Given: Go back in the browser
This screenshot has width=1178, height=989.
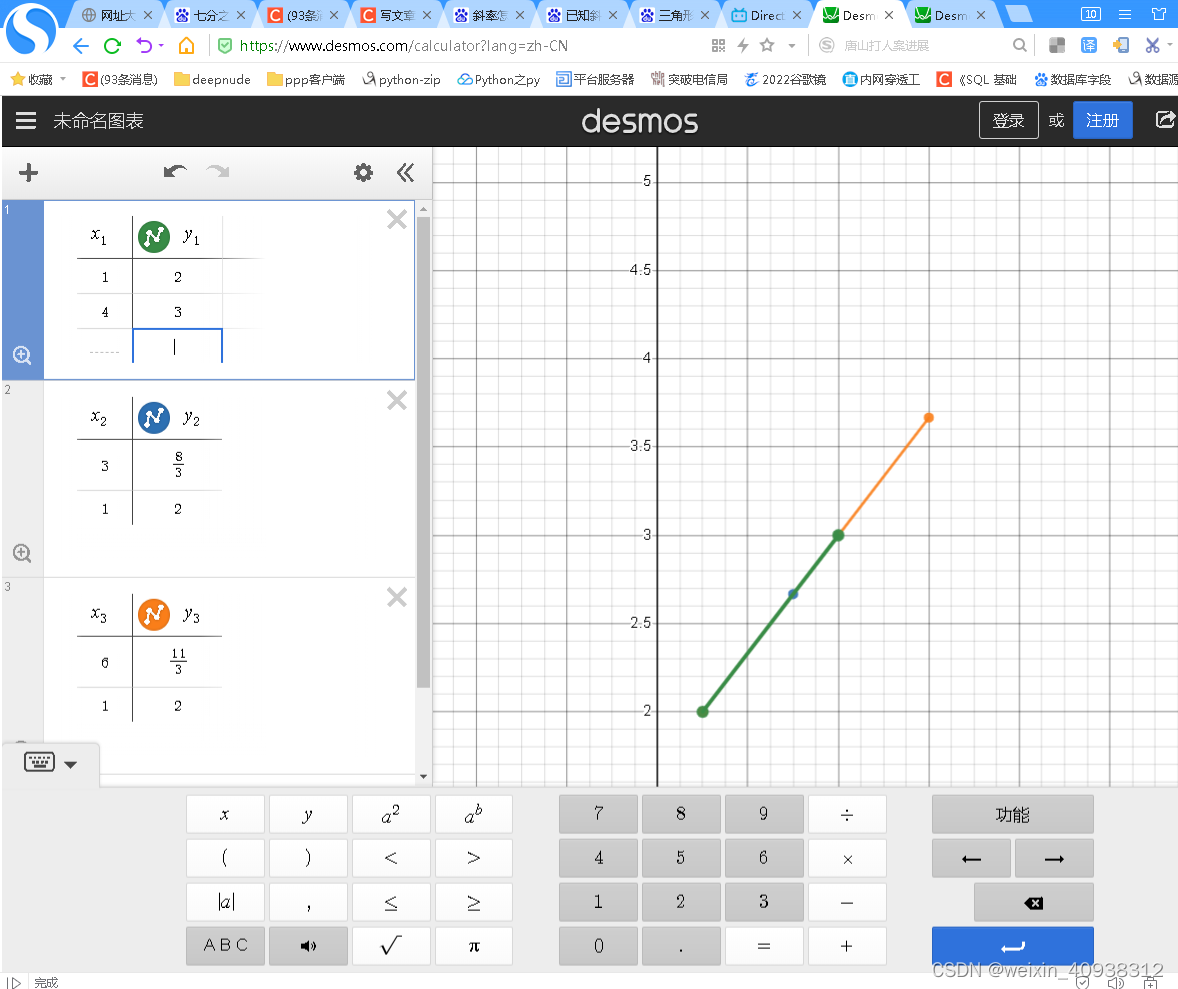Looking at the screenshot, I should pyautogui.click(x=80, y=46).
